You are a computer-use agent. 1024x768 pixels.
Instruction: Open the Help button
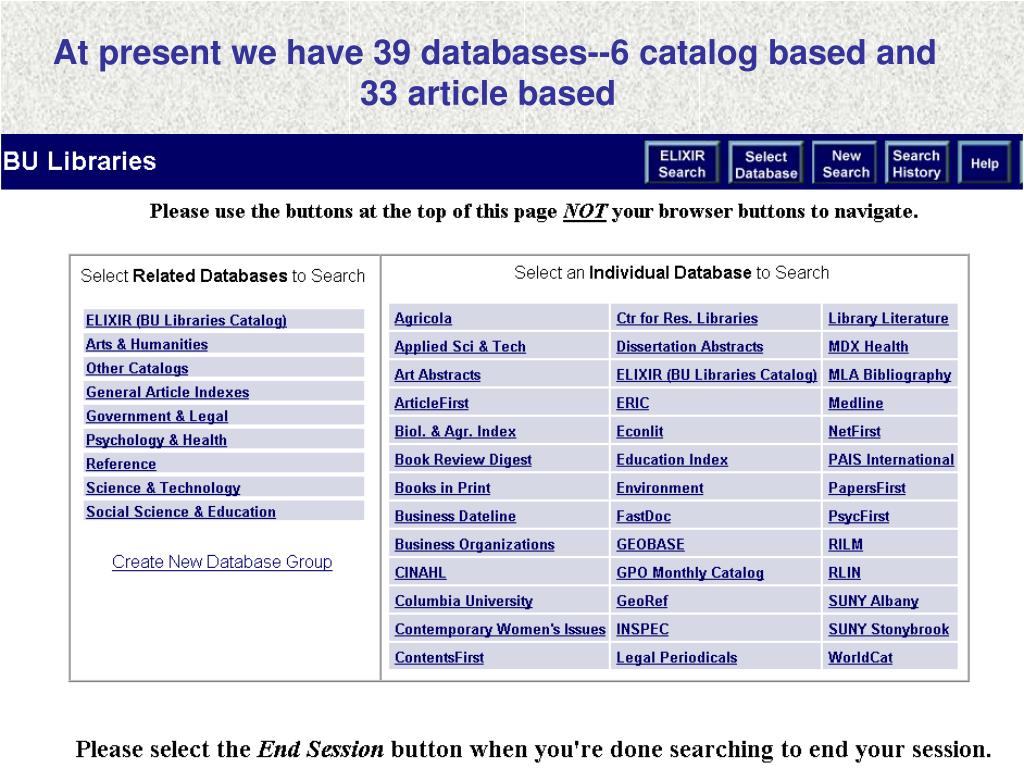[x=984, y=163]
